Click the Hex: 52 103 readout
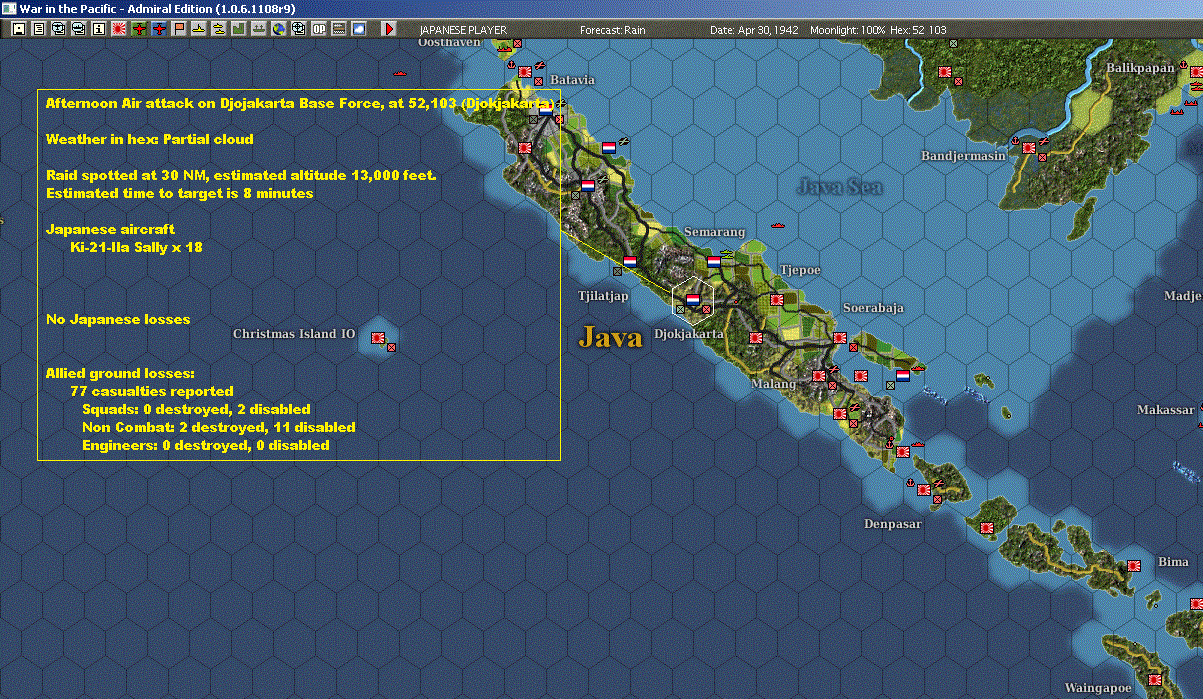Viewport: 1203px width, 699px height. tap(918, 30)
